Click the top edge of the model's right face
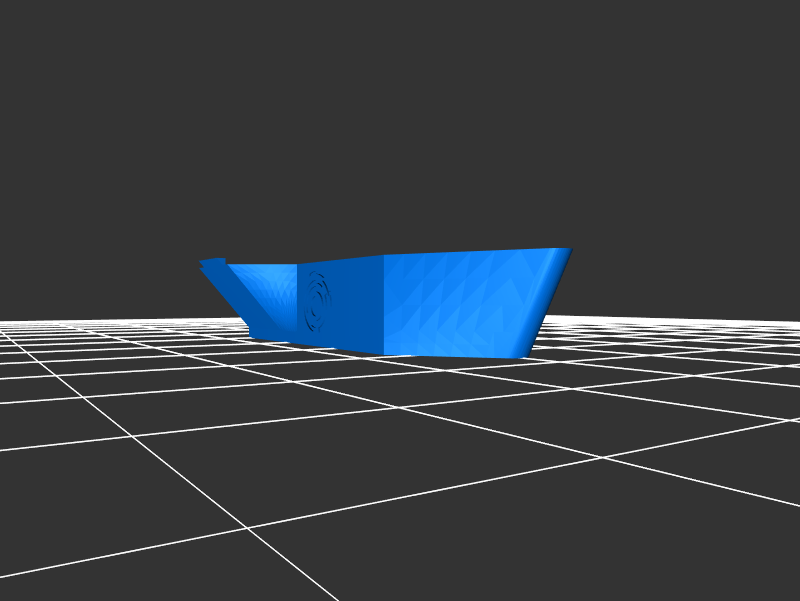 [470, 252]
